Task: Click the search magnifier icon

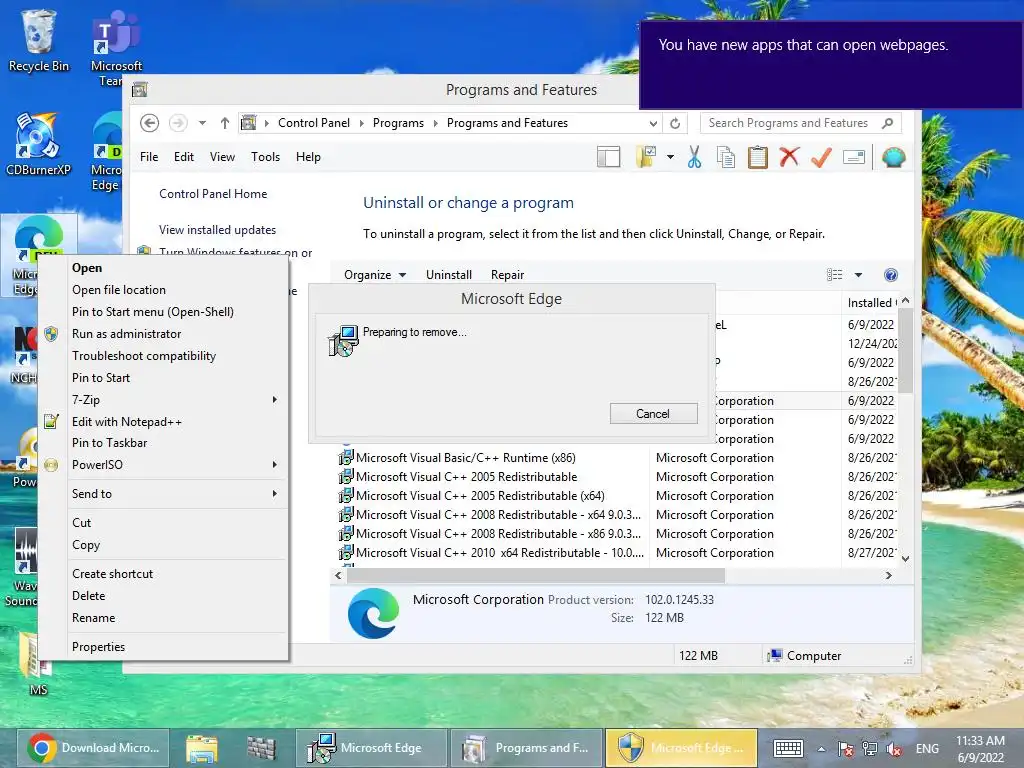Action: pos(887,123)
